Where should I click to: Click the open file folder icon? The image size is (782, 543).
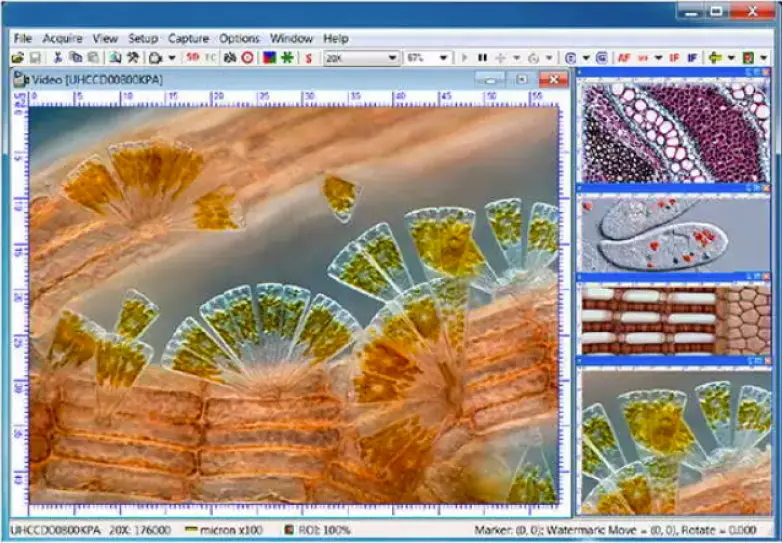(18, 58)
